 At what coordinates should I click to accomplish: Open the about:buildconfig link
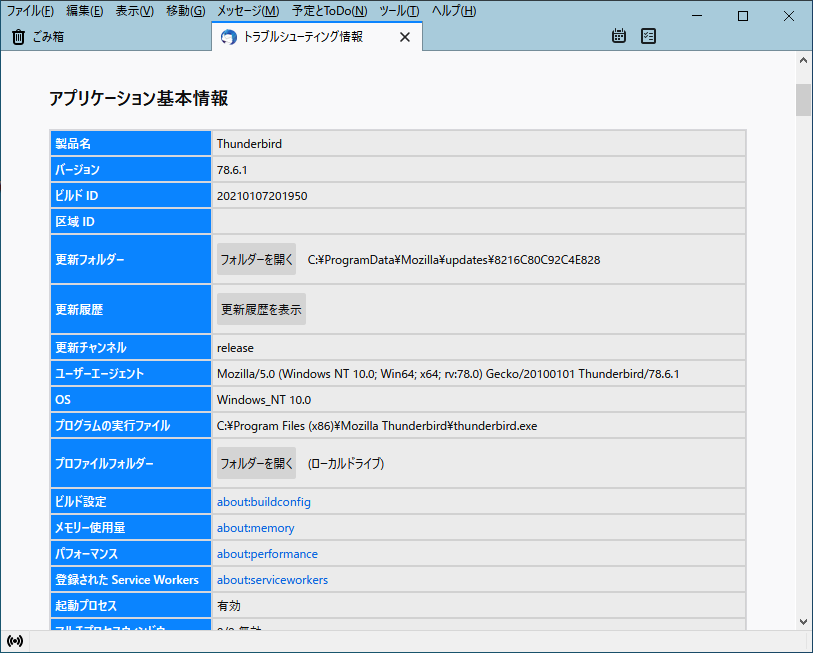(263, 502)
